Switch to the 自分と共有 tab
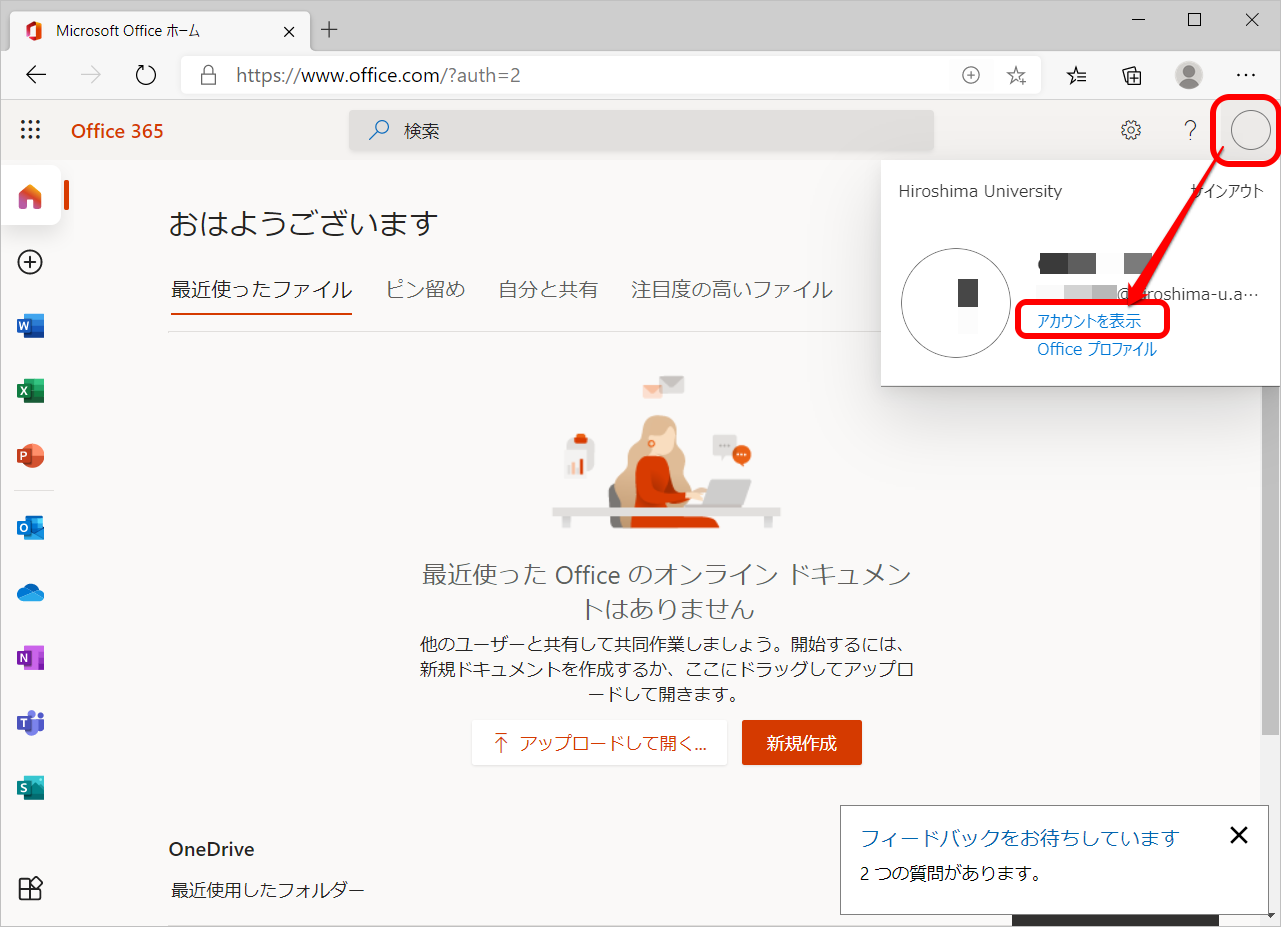The width and height of the screenshot is (1281, 927). tap(548, 290)
